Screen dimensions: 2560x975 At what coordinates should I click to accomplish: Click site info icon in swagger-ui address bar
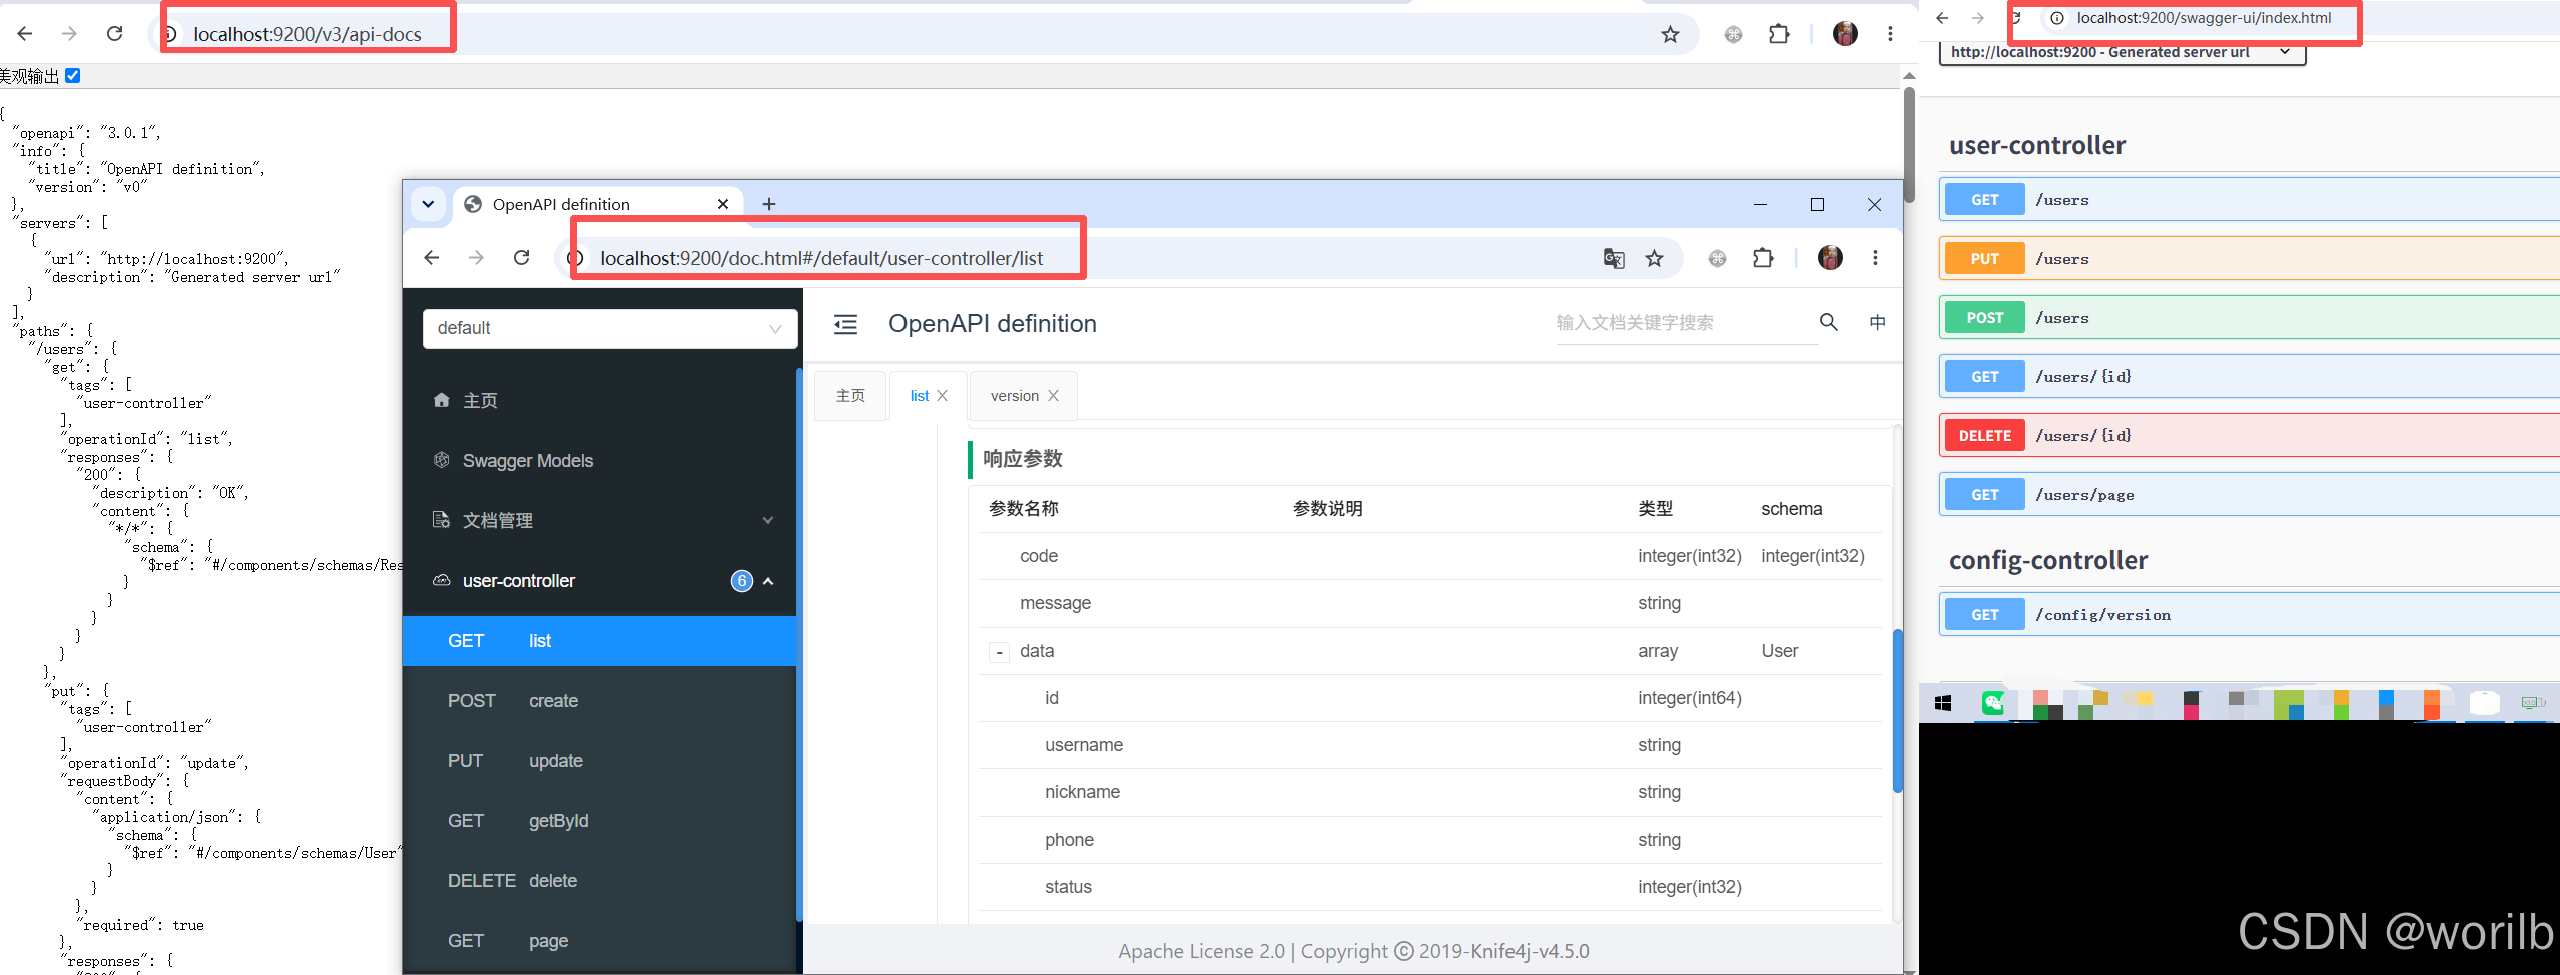tap(2057, 18)
